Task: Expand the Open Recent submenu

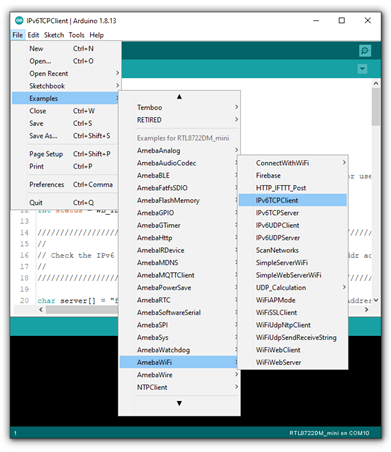Action: pos(65,73)
